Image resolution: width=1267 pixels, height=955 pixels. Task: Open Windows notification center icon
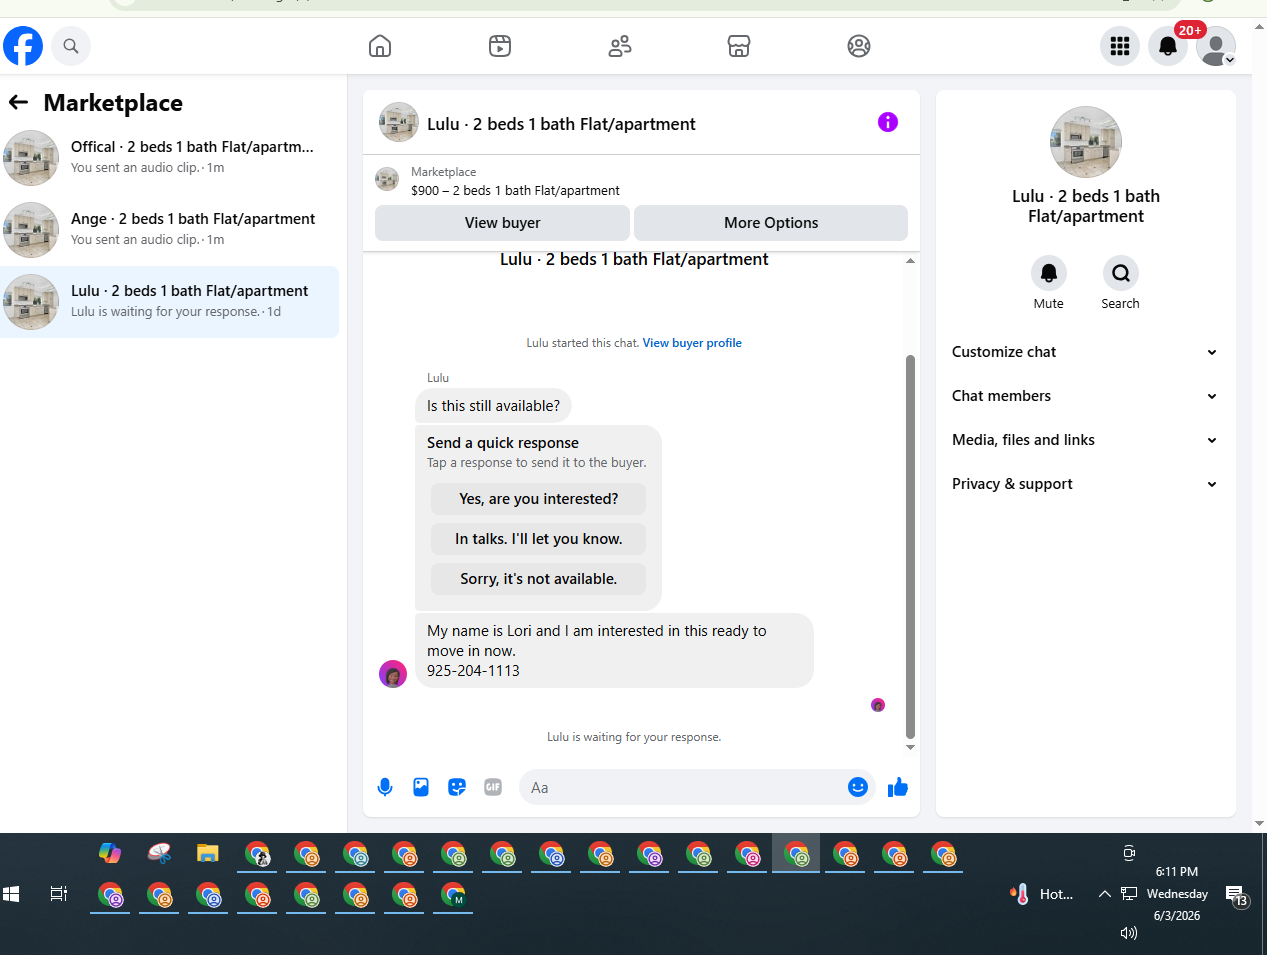point(1237,895)
